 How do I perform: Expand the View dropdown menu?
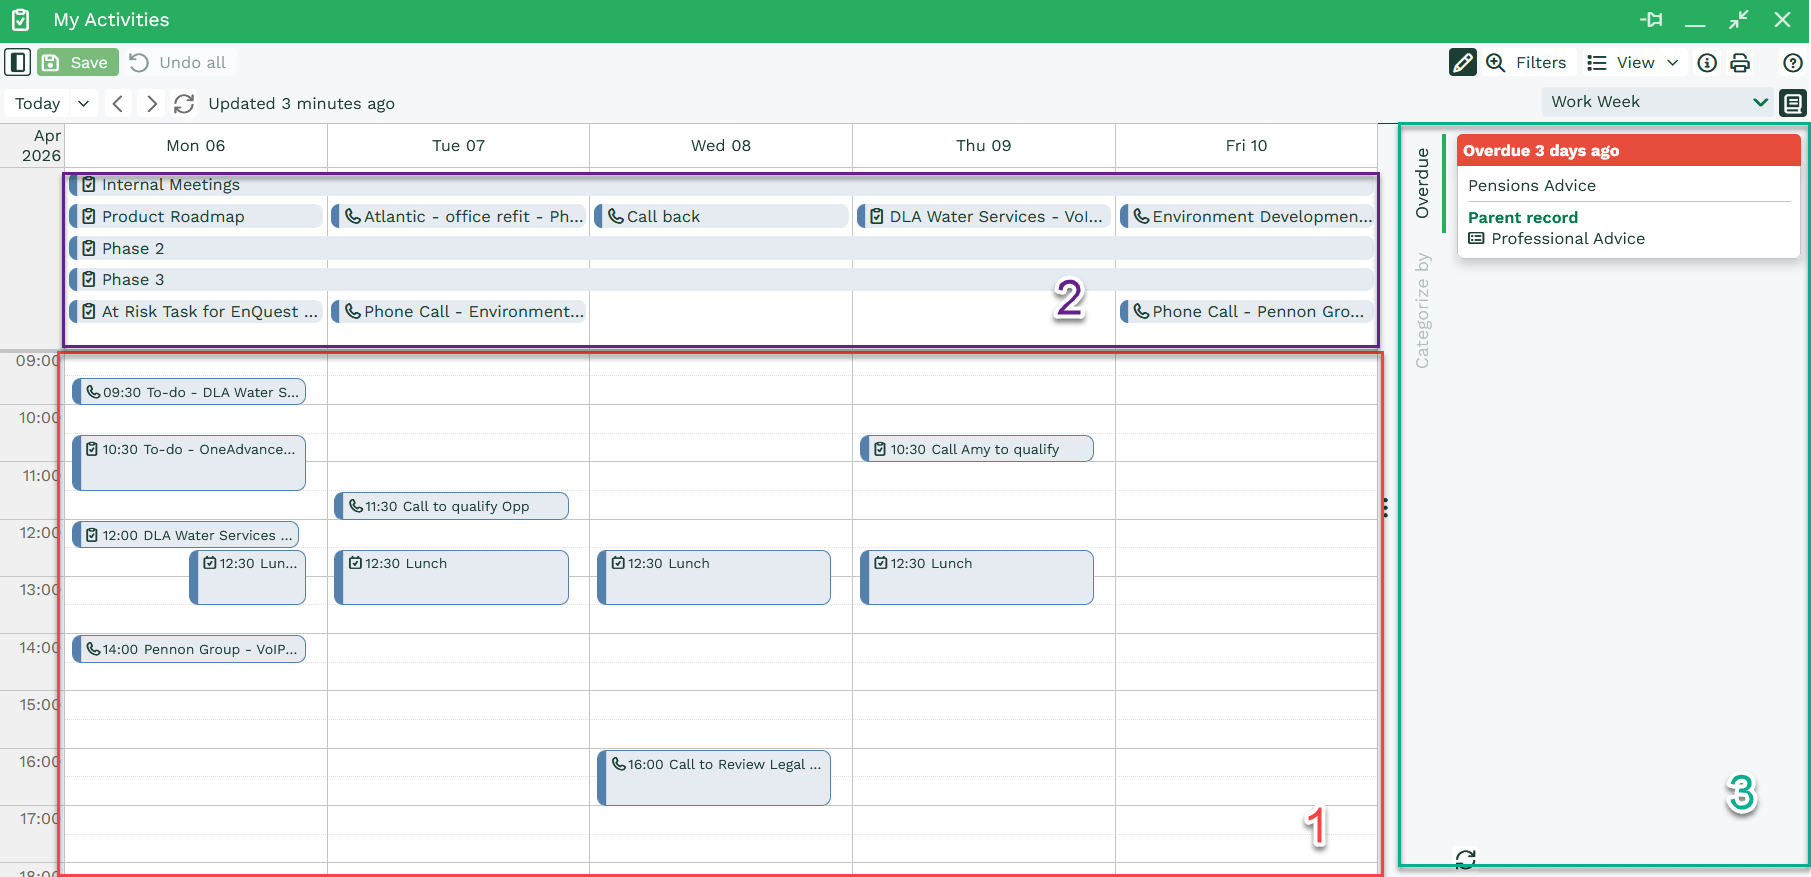1633,62
